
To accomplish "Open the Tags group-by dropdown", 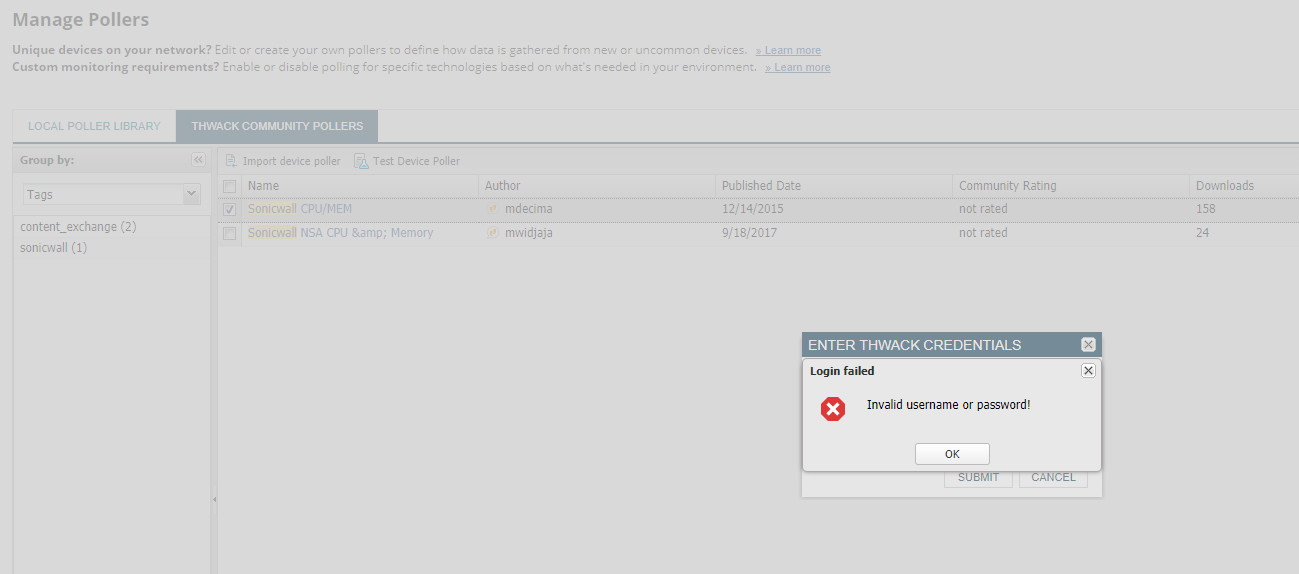I will 191,194.
